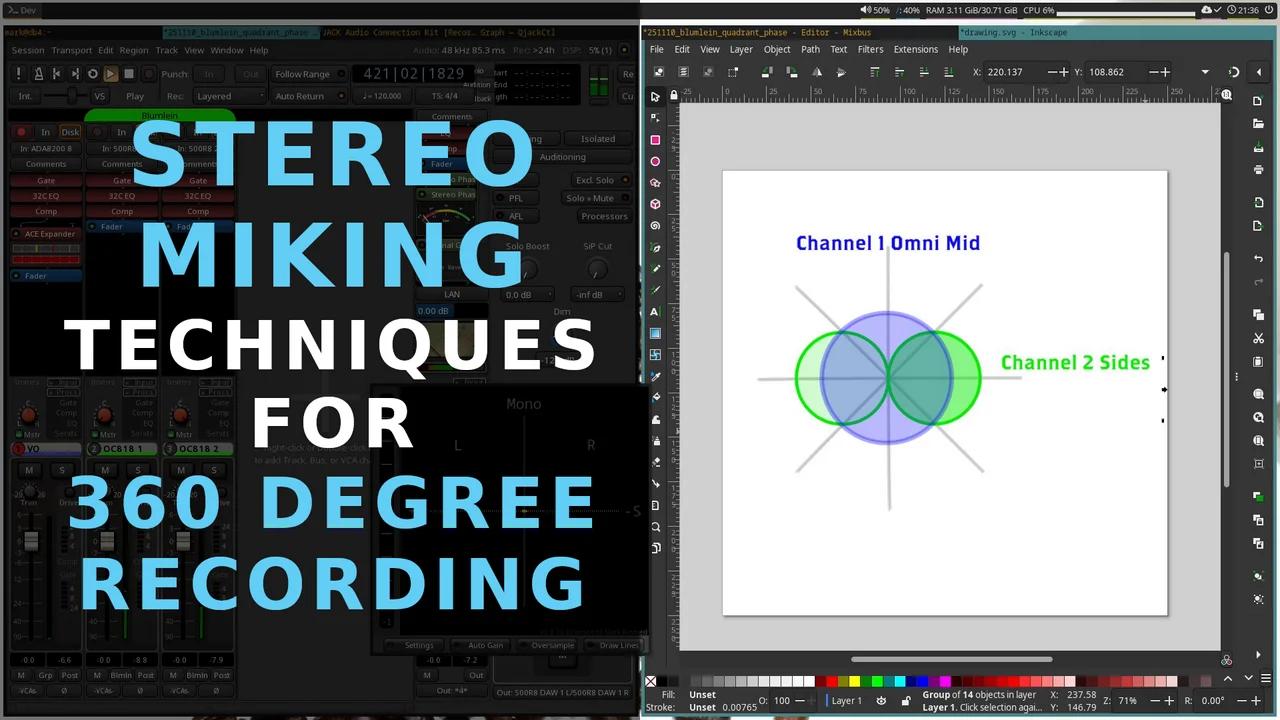This screenshot has width=1280, height=720.
Task: Expand the Inkscape toolbar overflow arrow
Action: (x=1205, y=72)
